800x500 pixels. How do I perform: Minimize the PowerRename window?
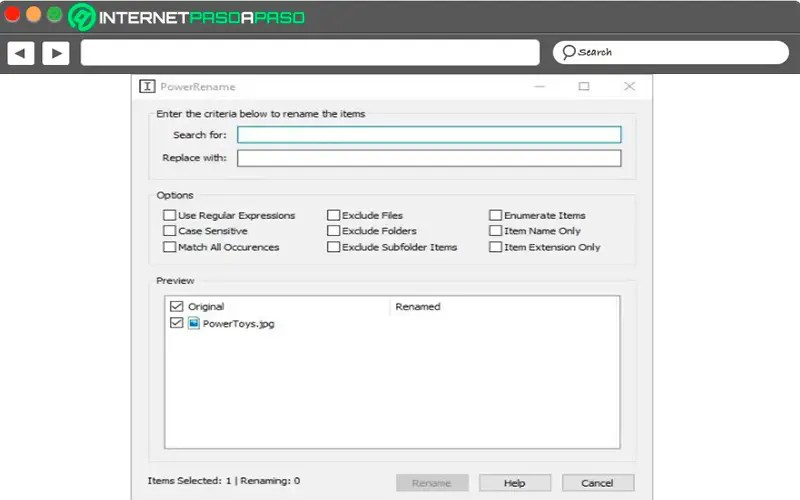point(539,87)
